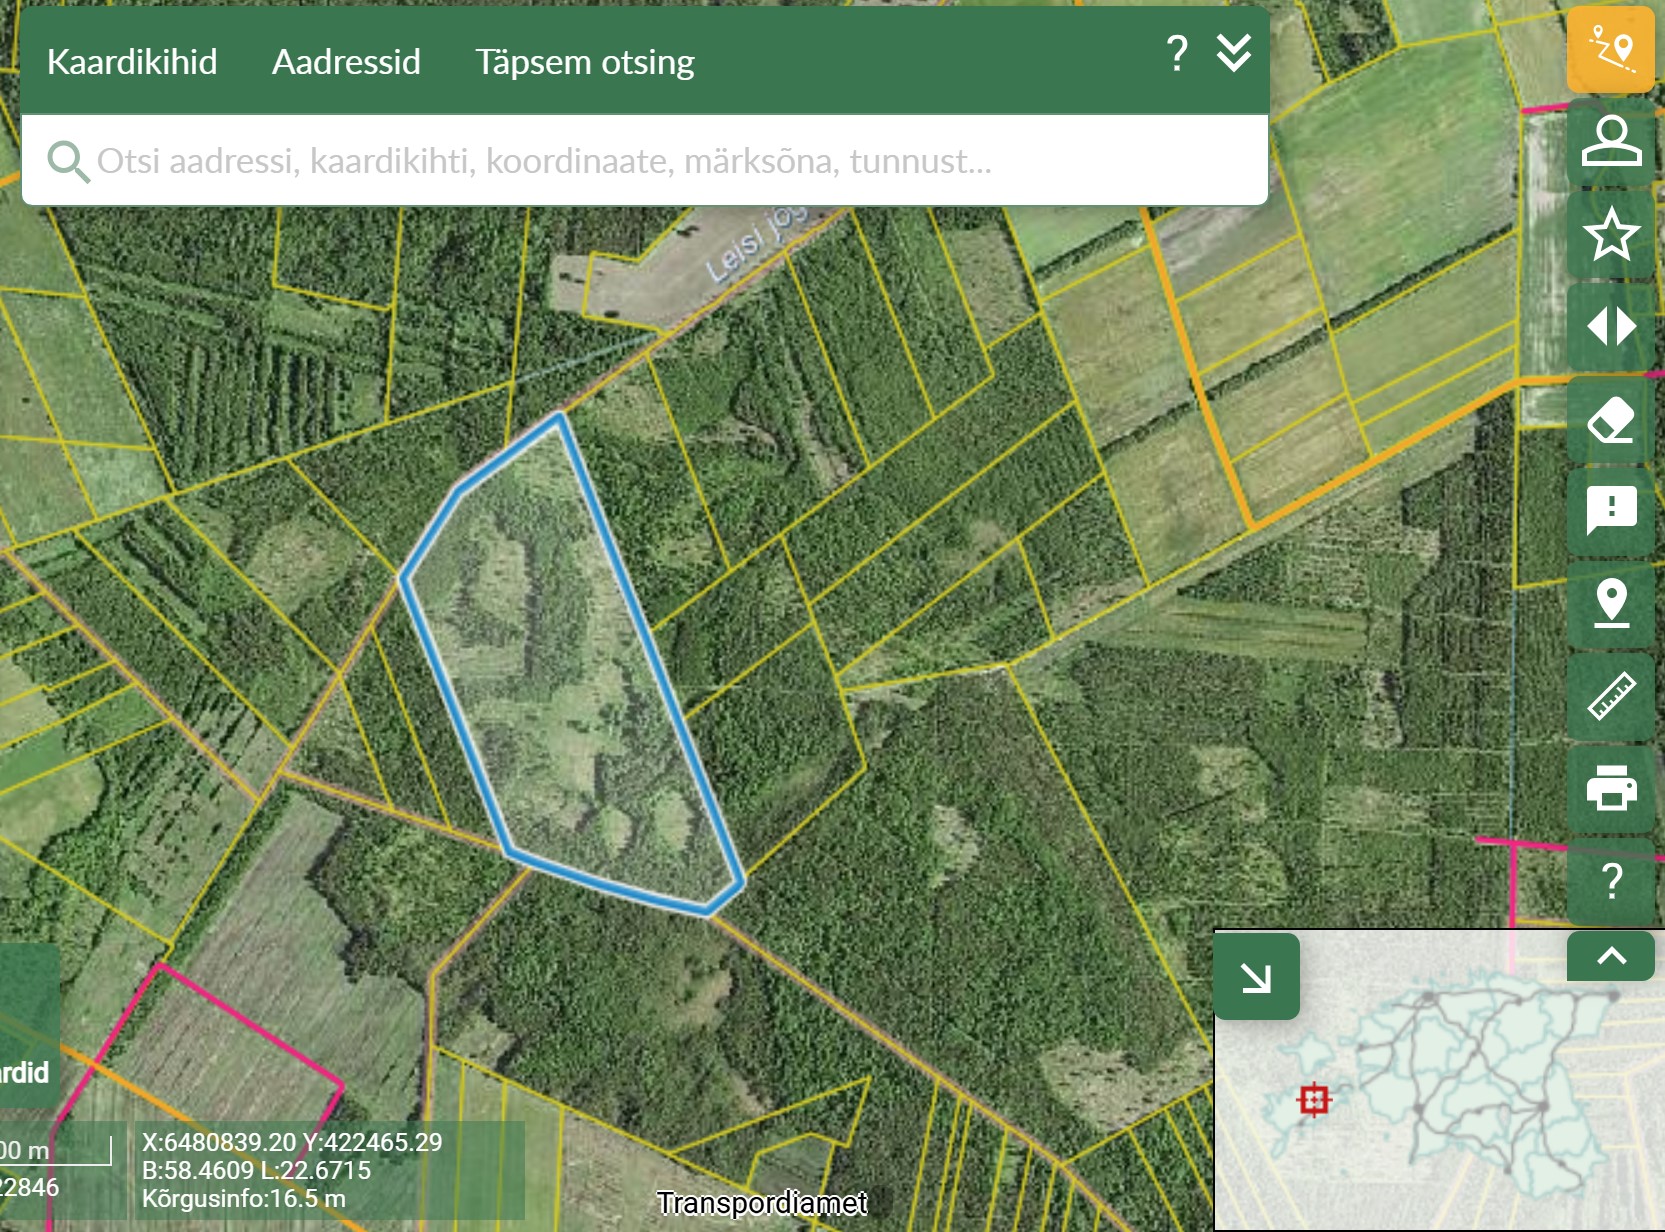
Task: Select the ruler measurement tool
Action: (x=1610, y=696)
